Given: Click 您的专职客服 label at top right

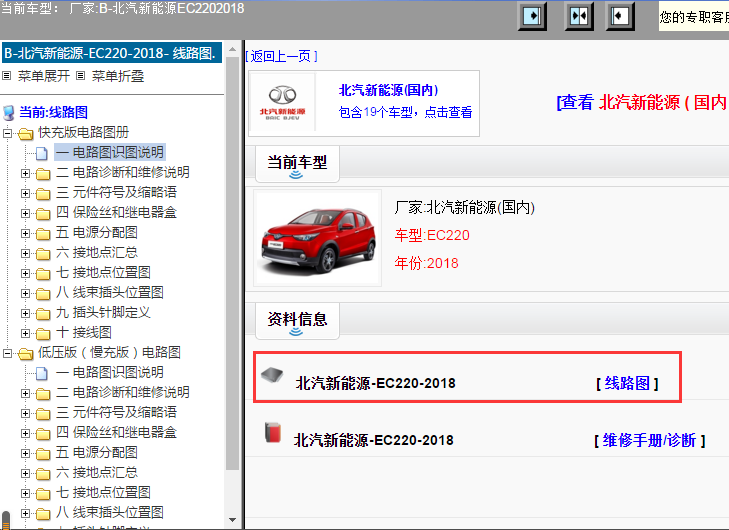Looking at the screenshot, I should coord(694,17).
